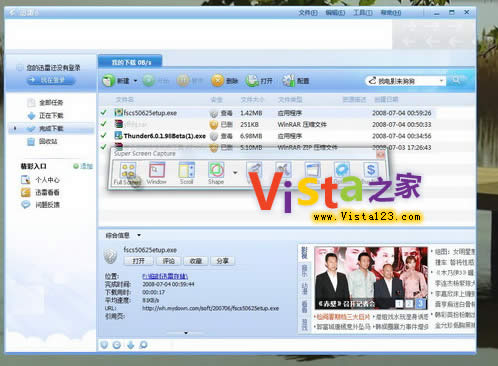Screen dimensions: 498x366
Task: Expand the Shape tool dropdown arrow
Action: coord(235,173)
